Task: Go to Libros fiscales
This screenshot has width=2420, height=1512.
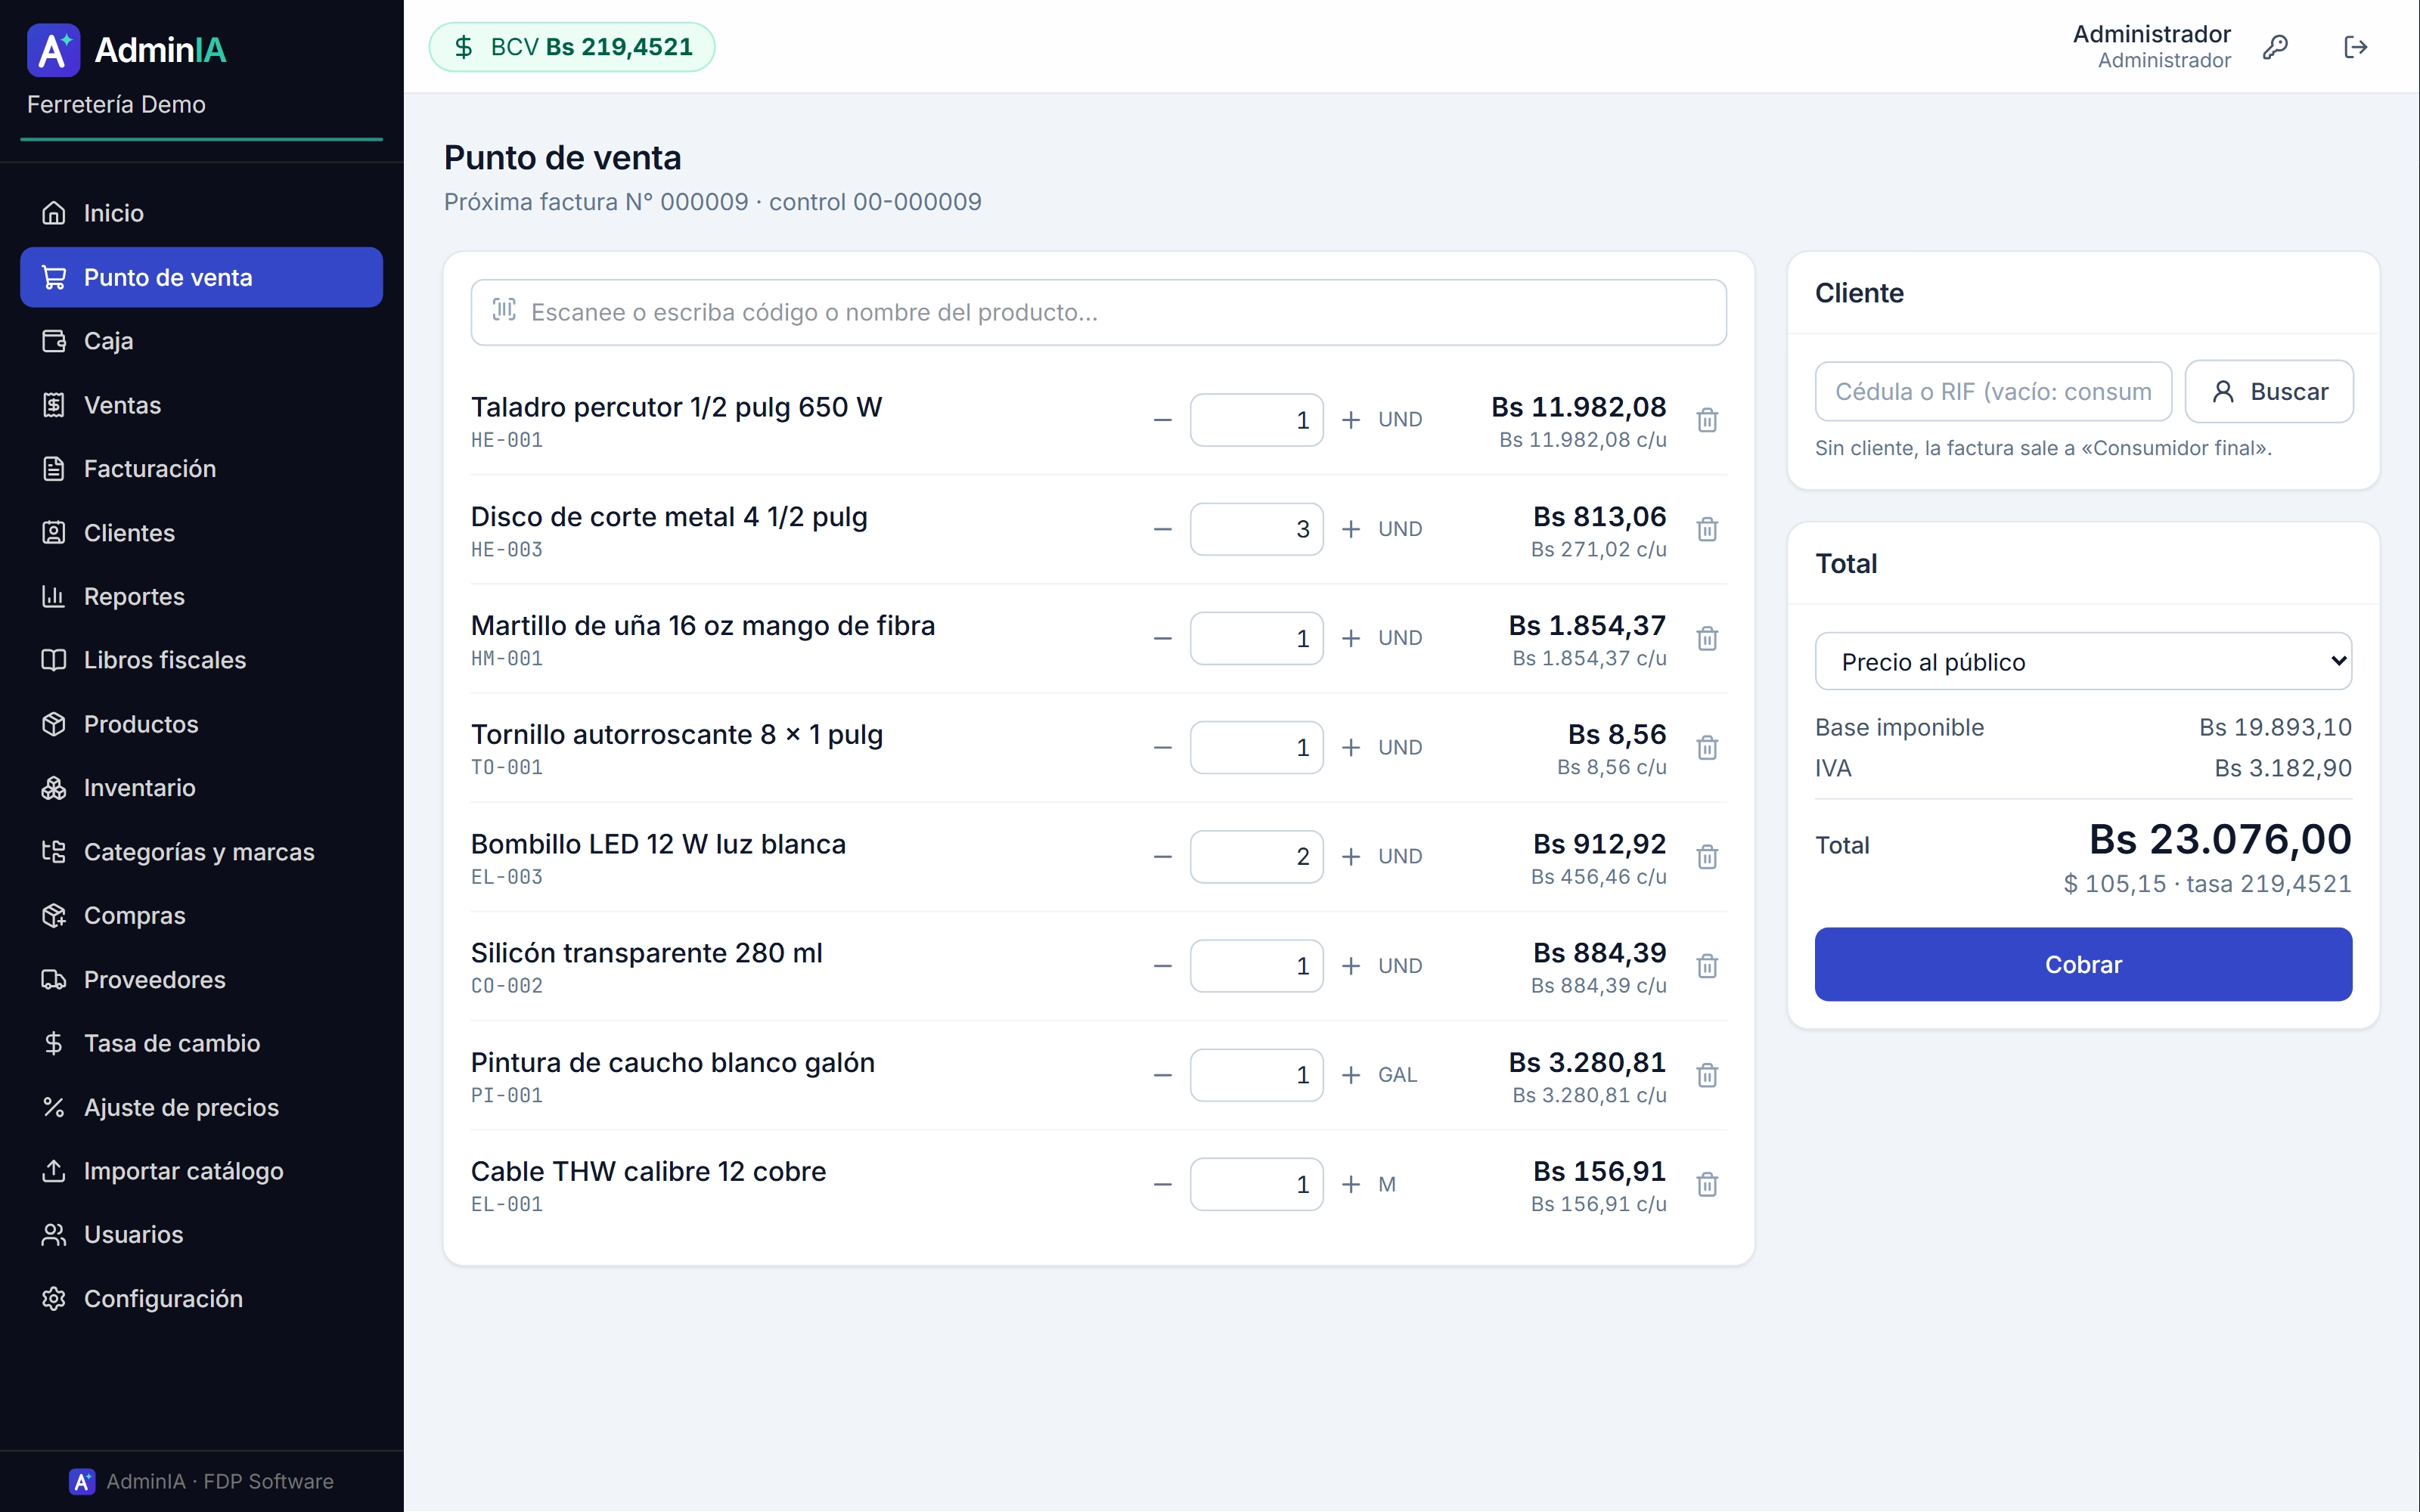Action: 201,660
